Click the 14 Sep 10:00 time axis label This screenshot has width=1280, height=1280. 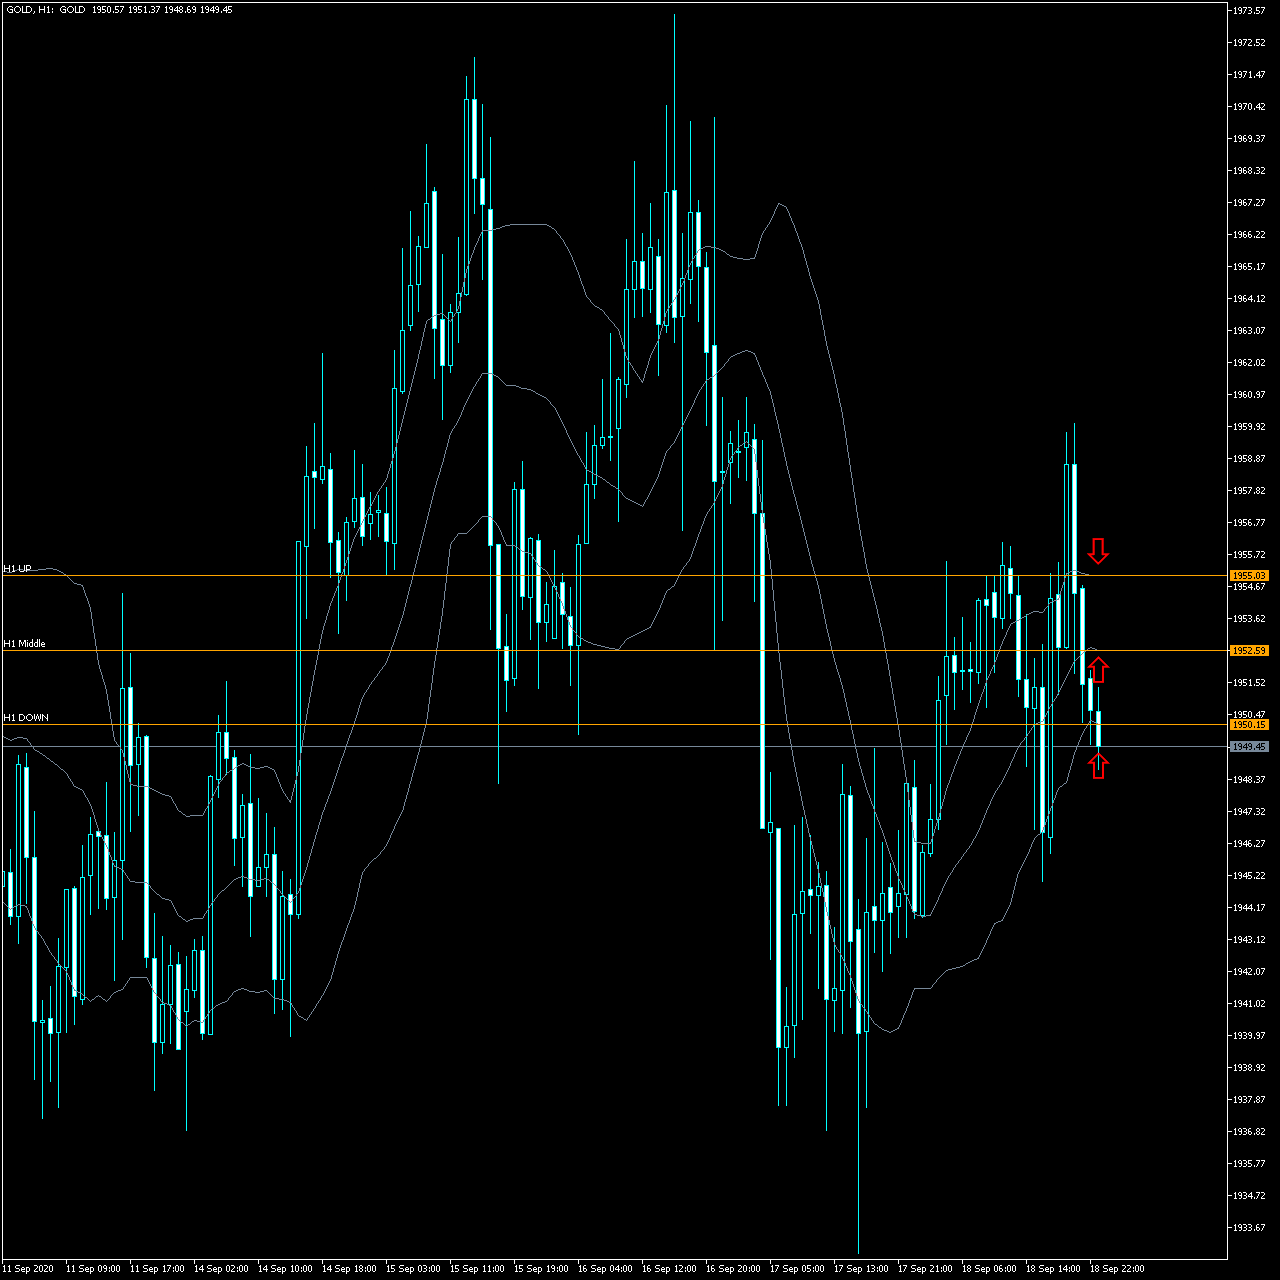[285, 1269]
